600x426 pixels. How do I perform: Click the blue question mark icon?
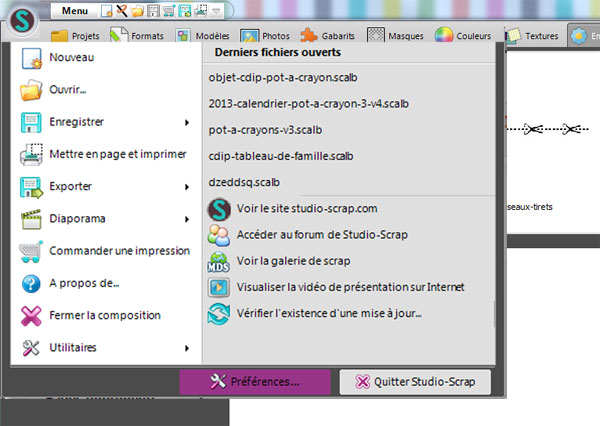(31, 284)
